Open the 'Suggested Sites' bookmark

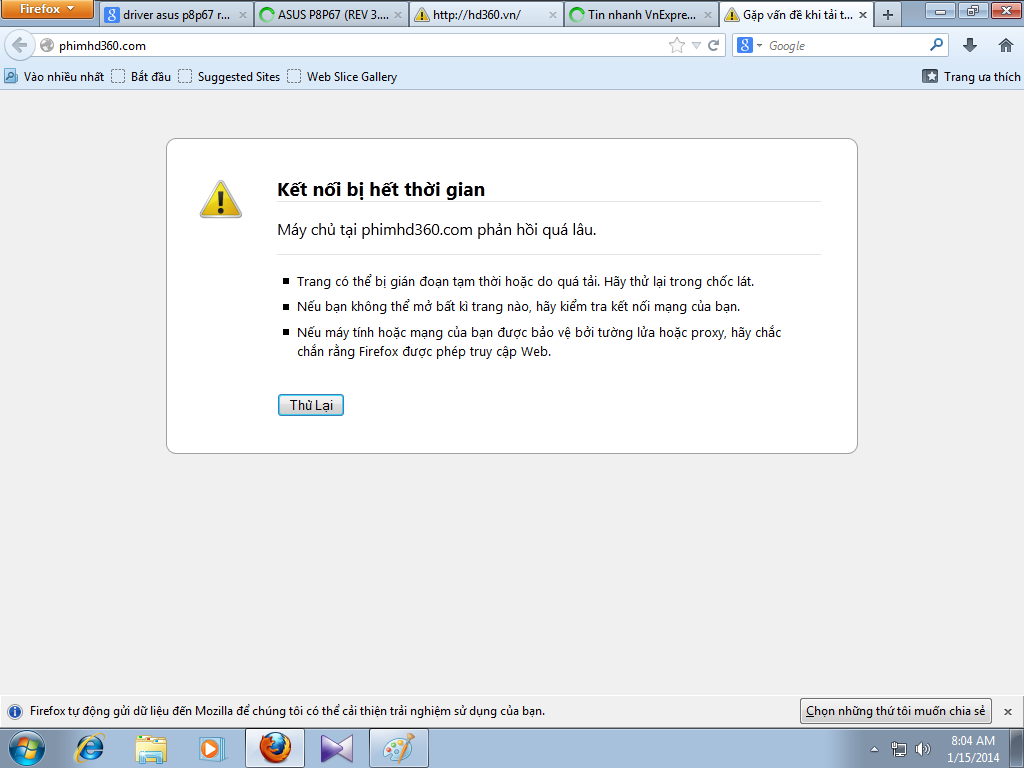coord(229,76)
